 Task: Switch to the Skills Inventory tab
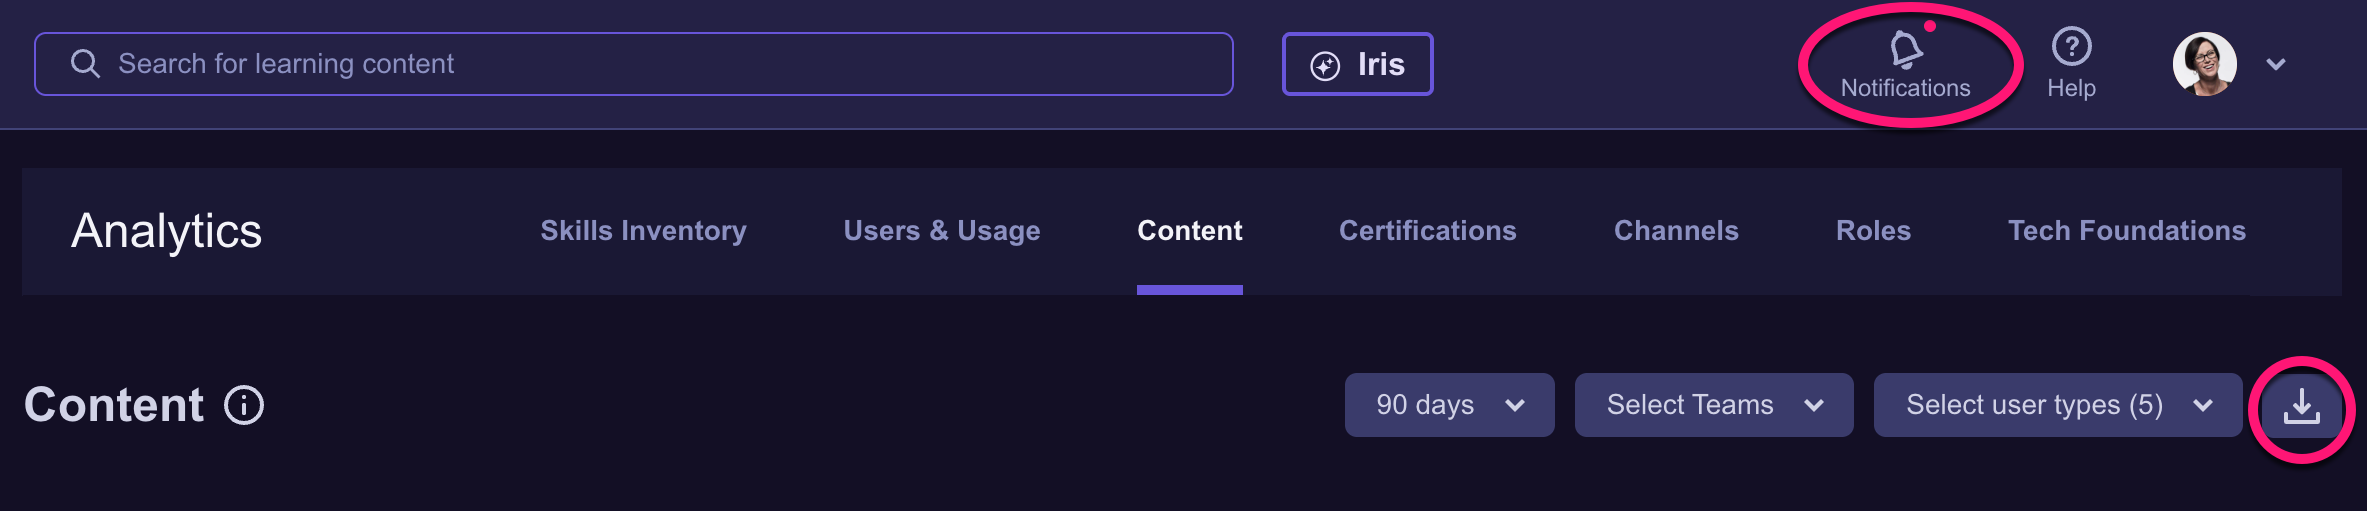pyautogui.click(x=643, y=231)
